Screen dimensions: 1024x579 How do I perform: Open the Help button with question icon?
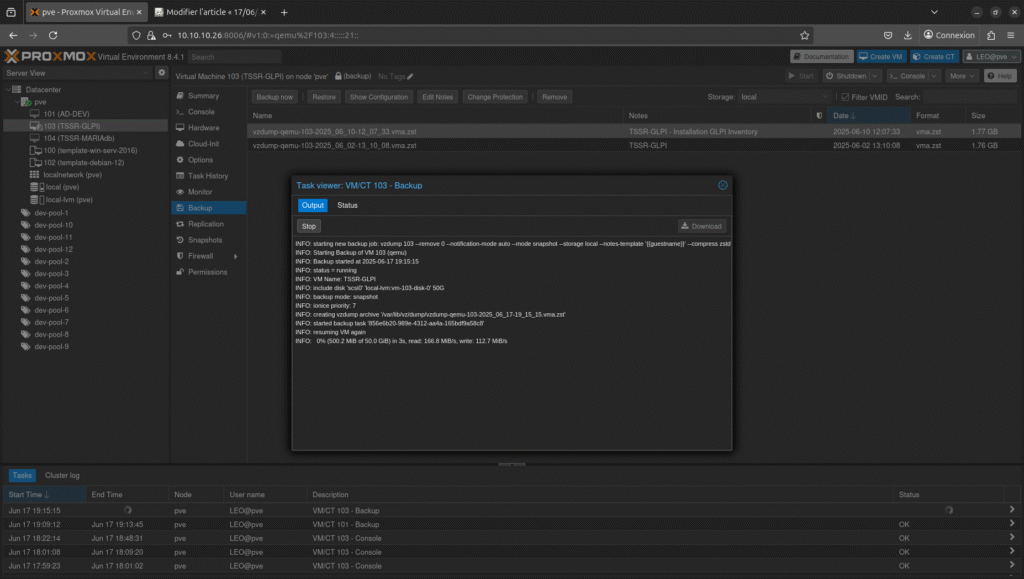(x=999, y=76)
